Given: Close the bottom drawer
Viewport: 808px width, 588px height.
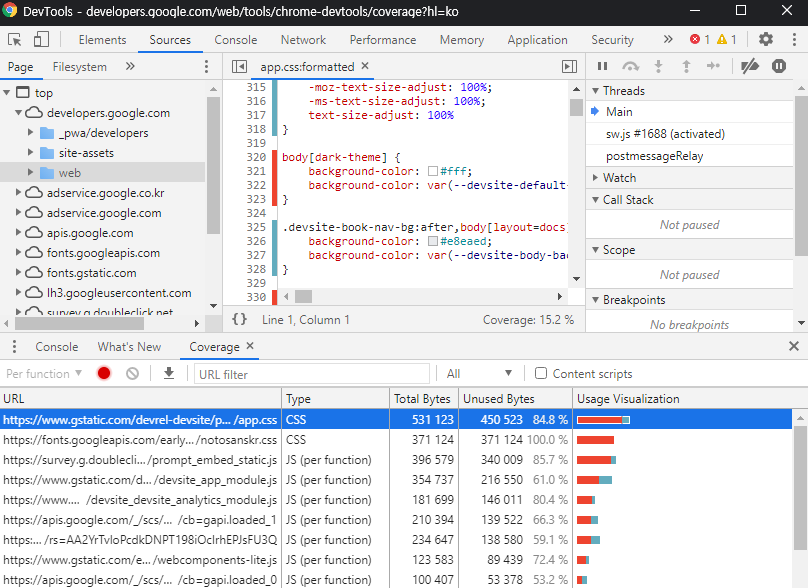Looking at the screenshot, I should click(x=794, y=346).
